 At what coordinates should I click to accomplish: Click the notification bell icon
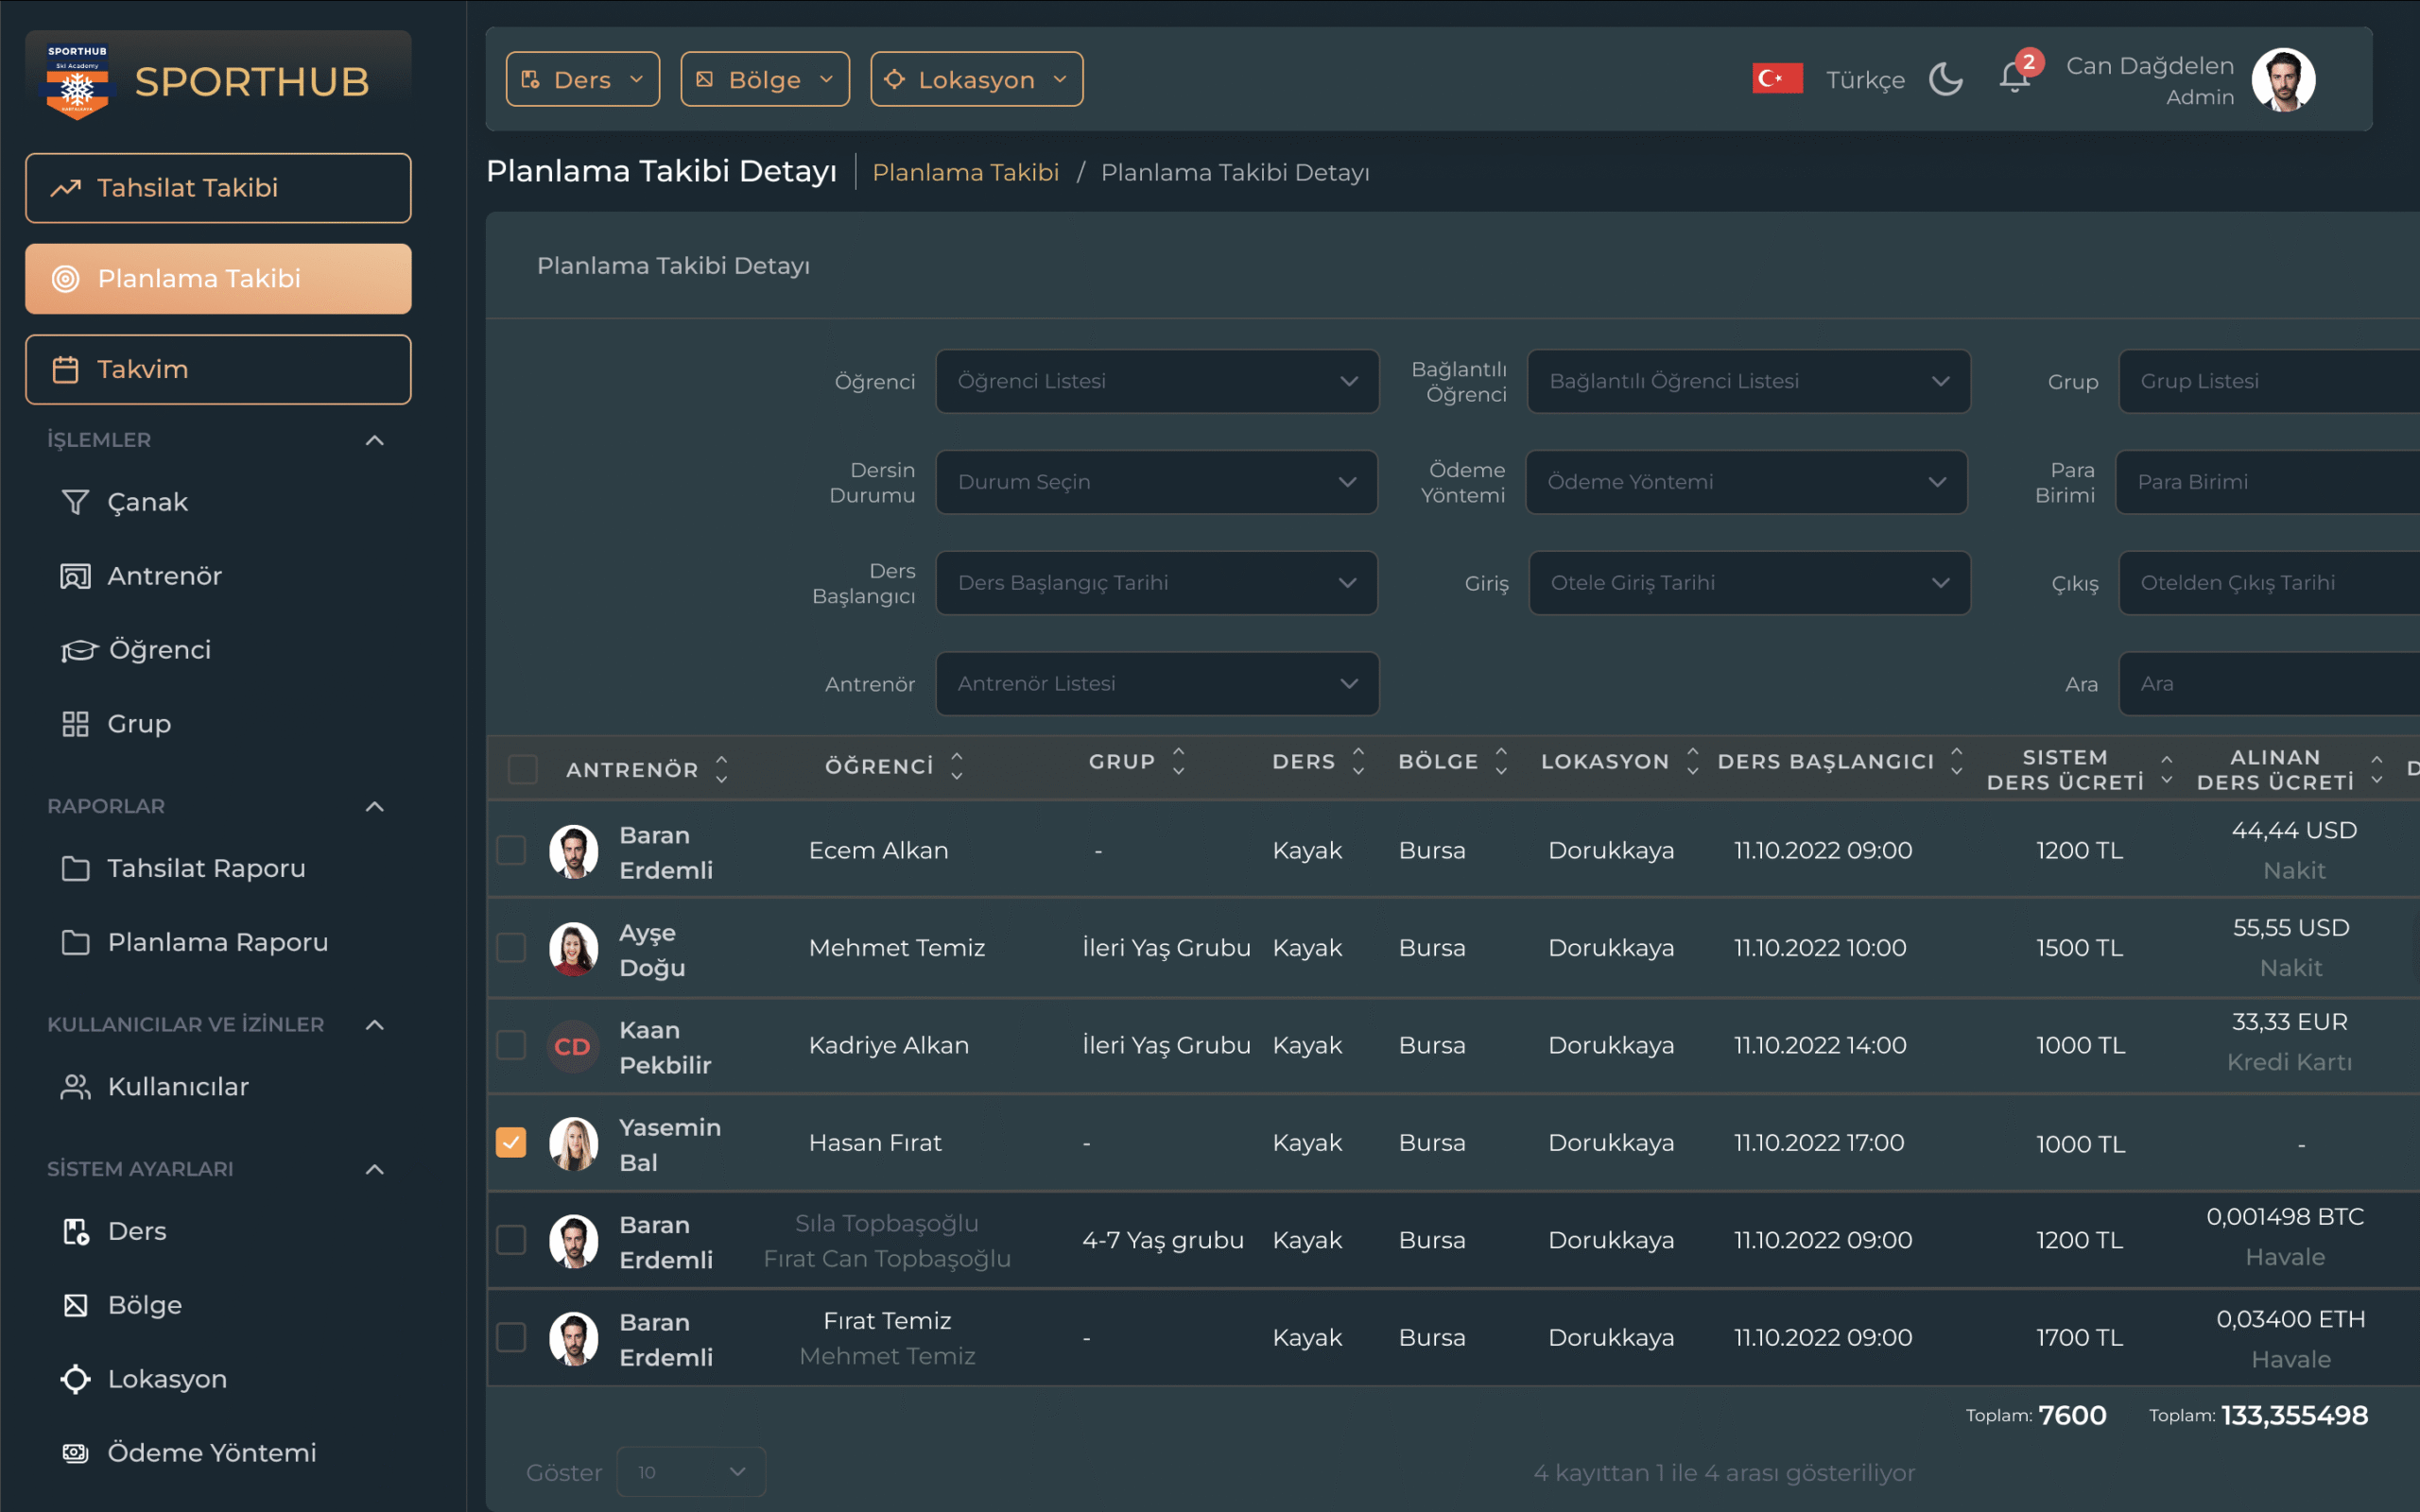coord(2014,78)
